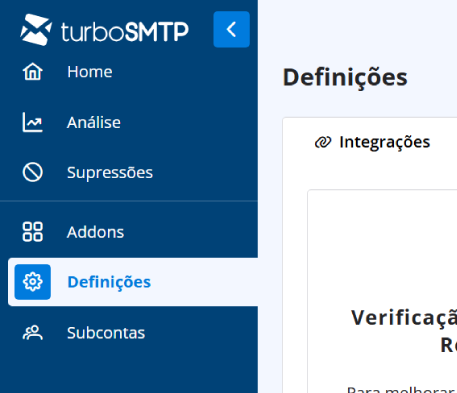This screenshot has width=457, height=393.
Task: Switch to the Integrações tab
Action: click(372, 142)
